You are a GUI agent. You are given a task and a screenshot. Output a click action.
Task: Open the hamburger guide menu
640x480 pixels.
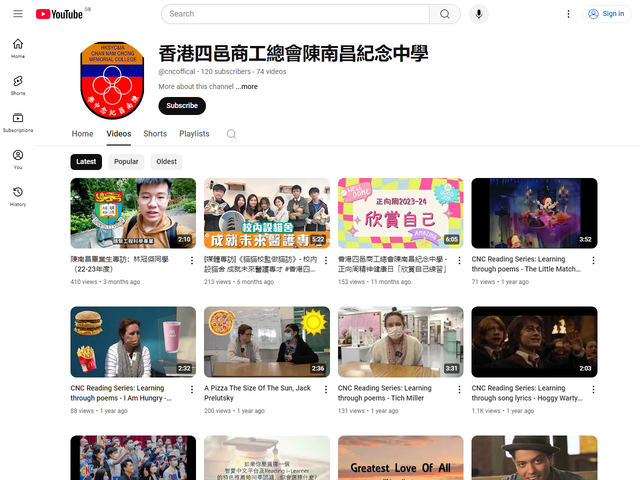tap(18, 14)
